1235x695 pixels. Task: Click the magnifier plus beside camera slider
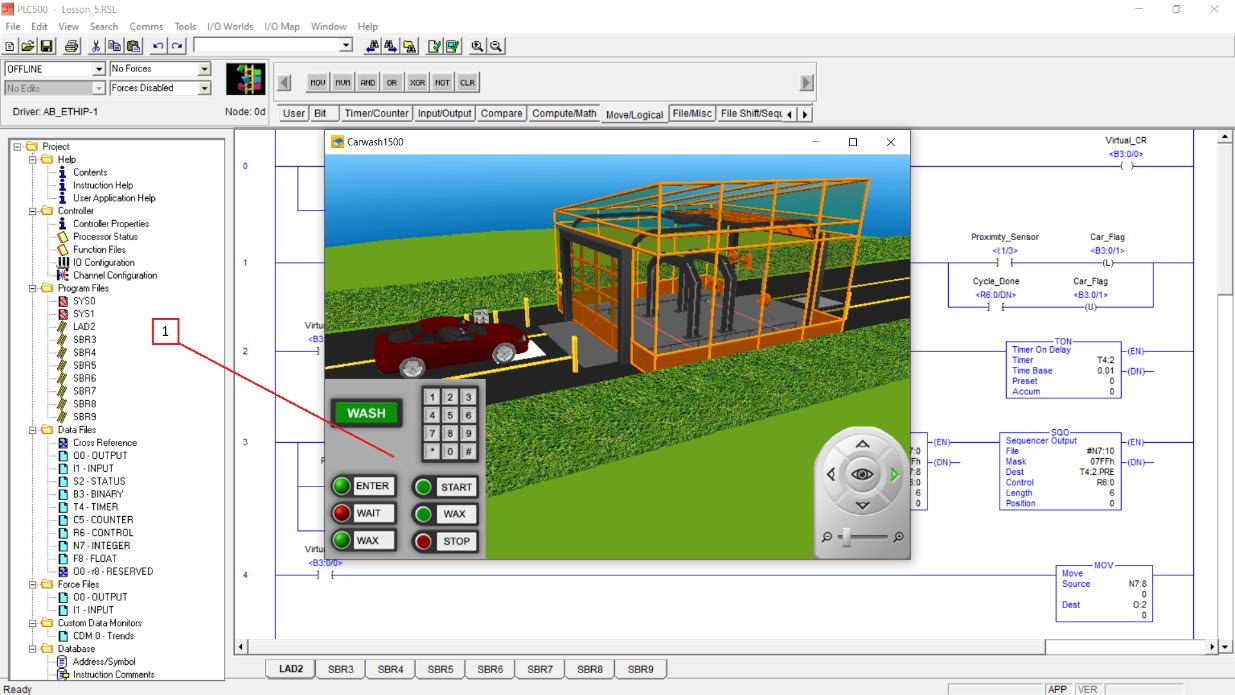(x=899, y=538)
